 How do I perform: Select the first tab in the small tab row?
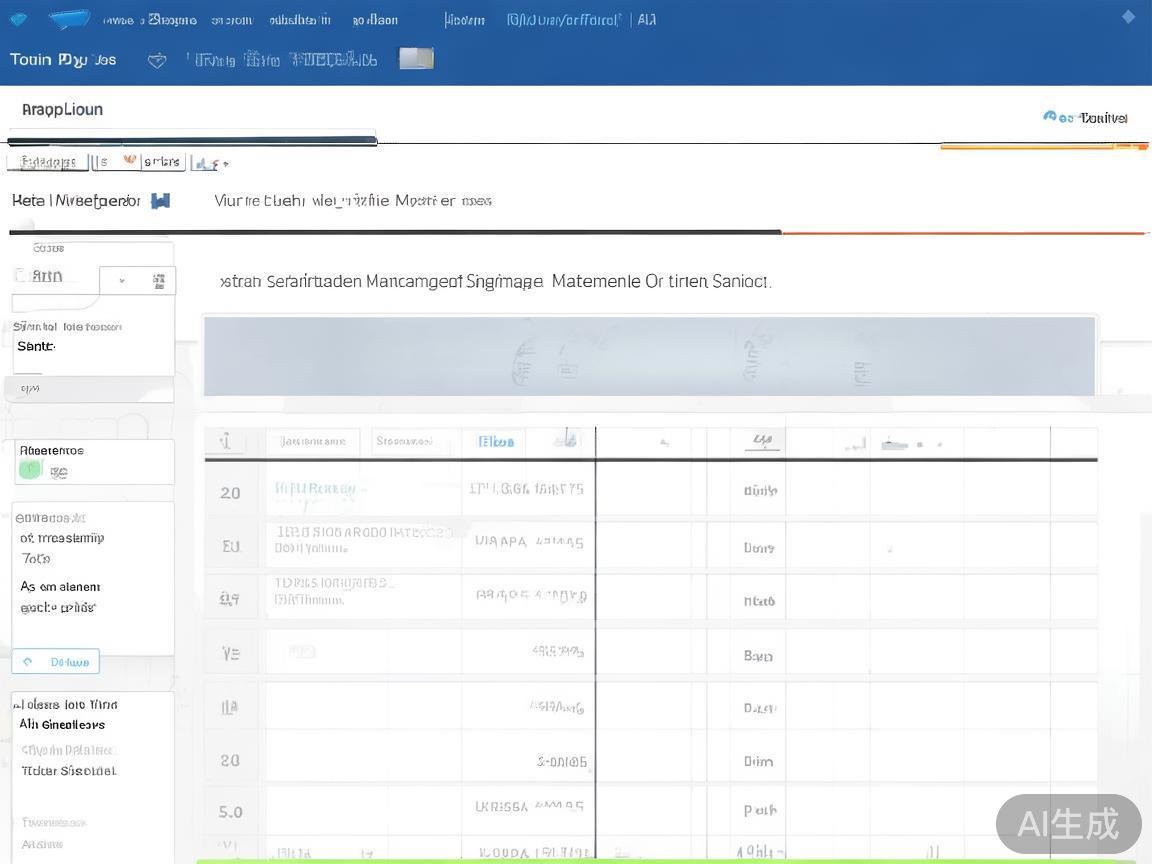48,162
